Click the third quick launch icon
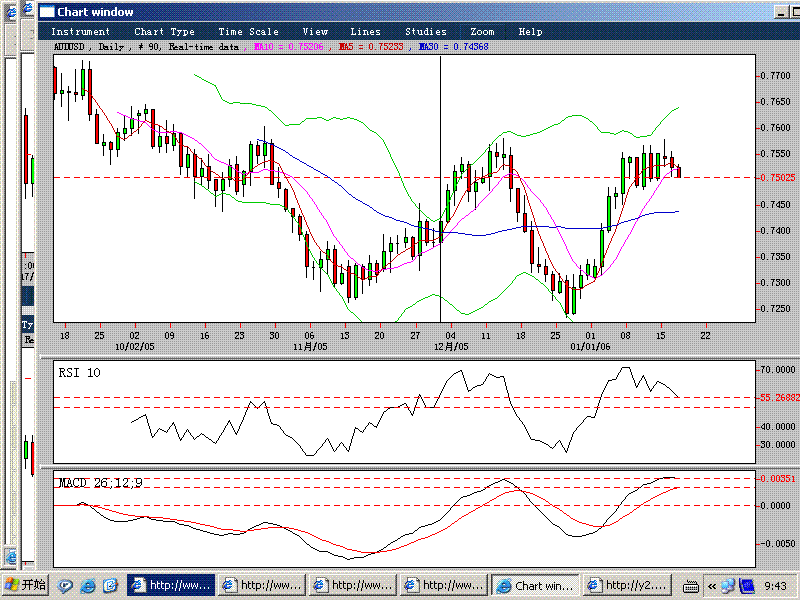This screenshot has width=800, height=600. (x=110, y=585)
